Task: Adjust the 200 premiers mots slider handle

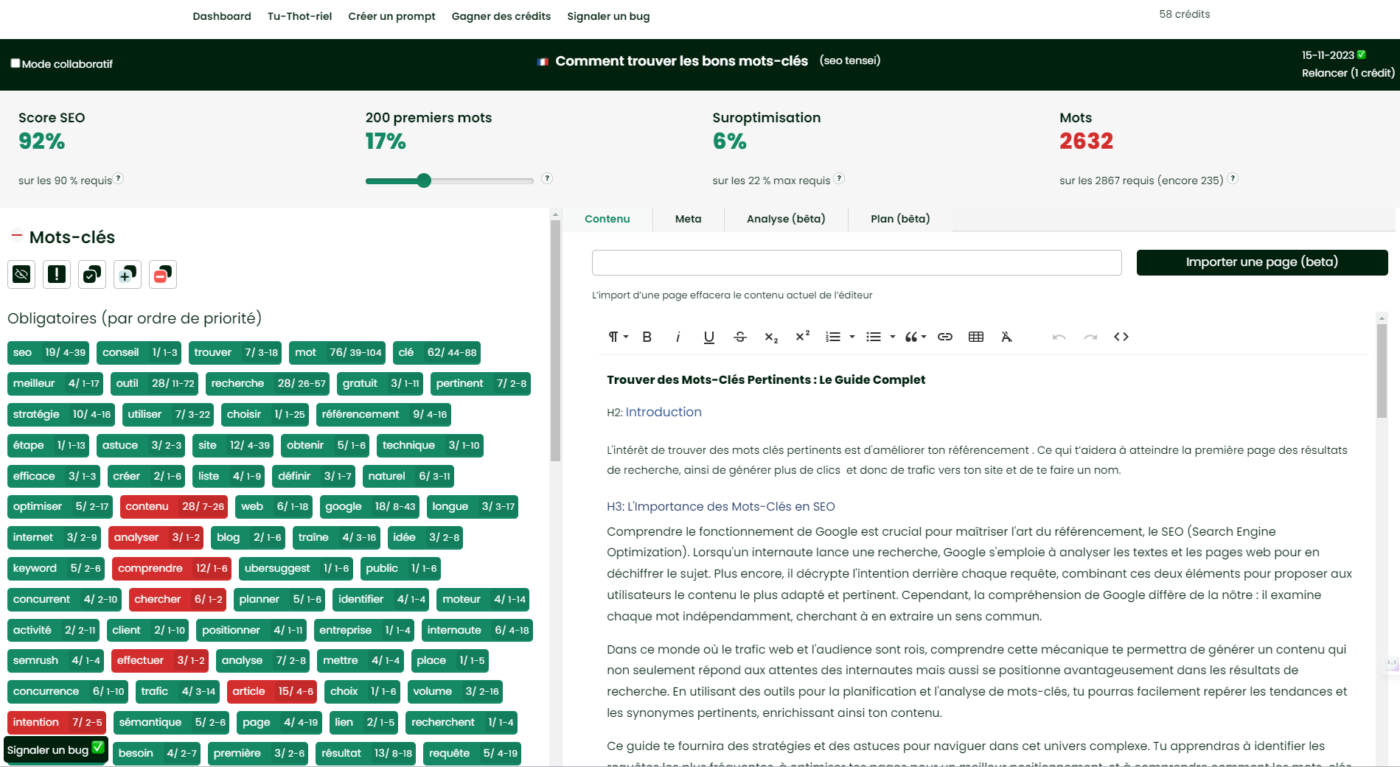Action: point(424,181)
